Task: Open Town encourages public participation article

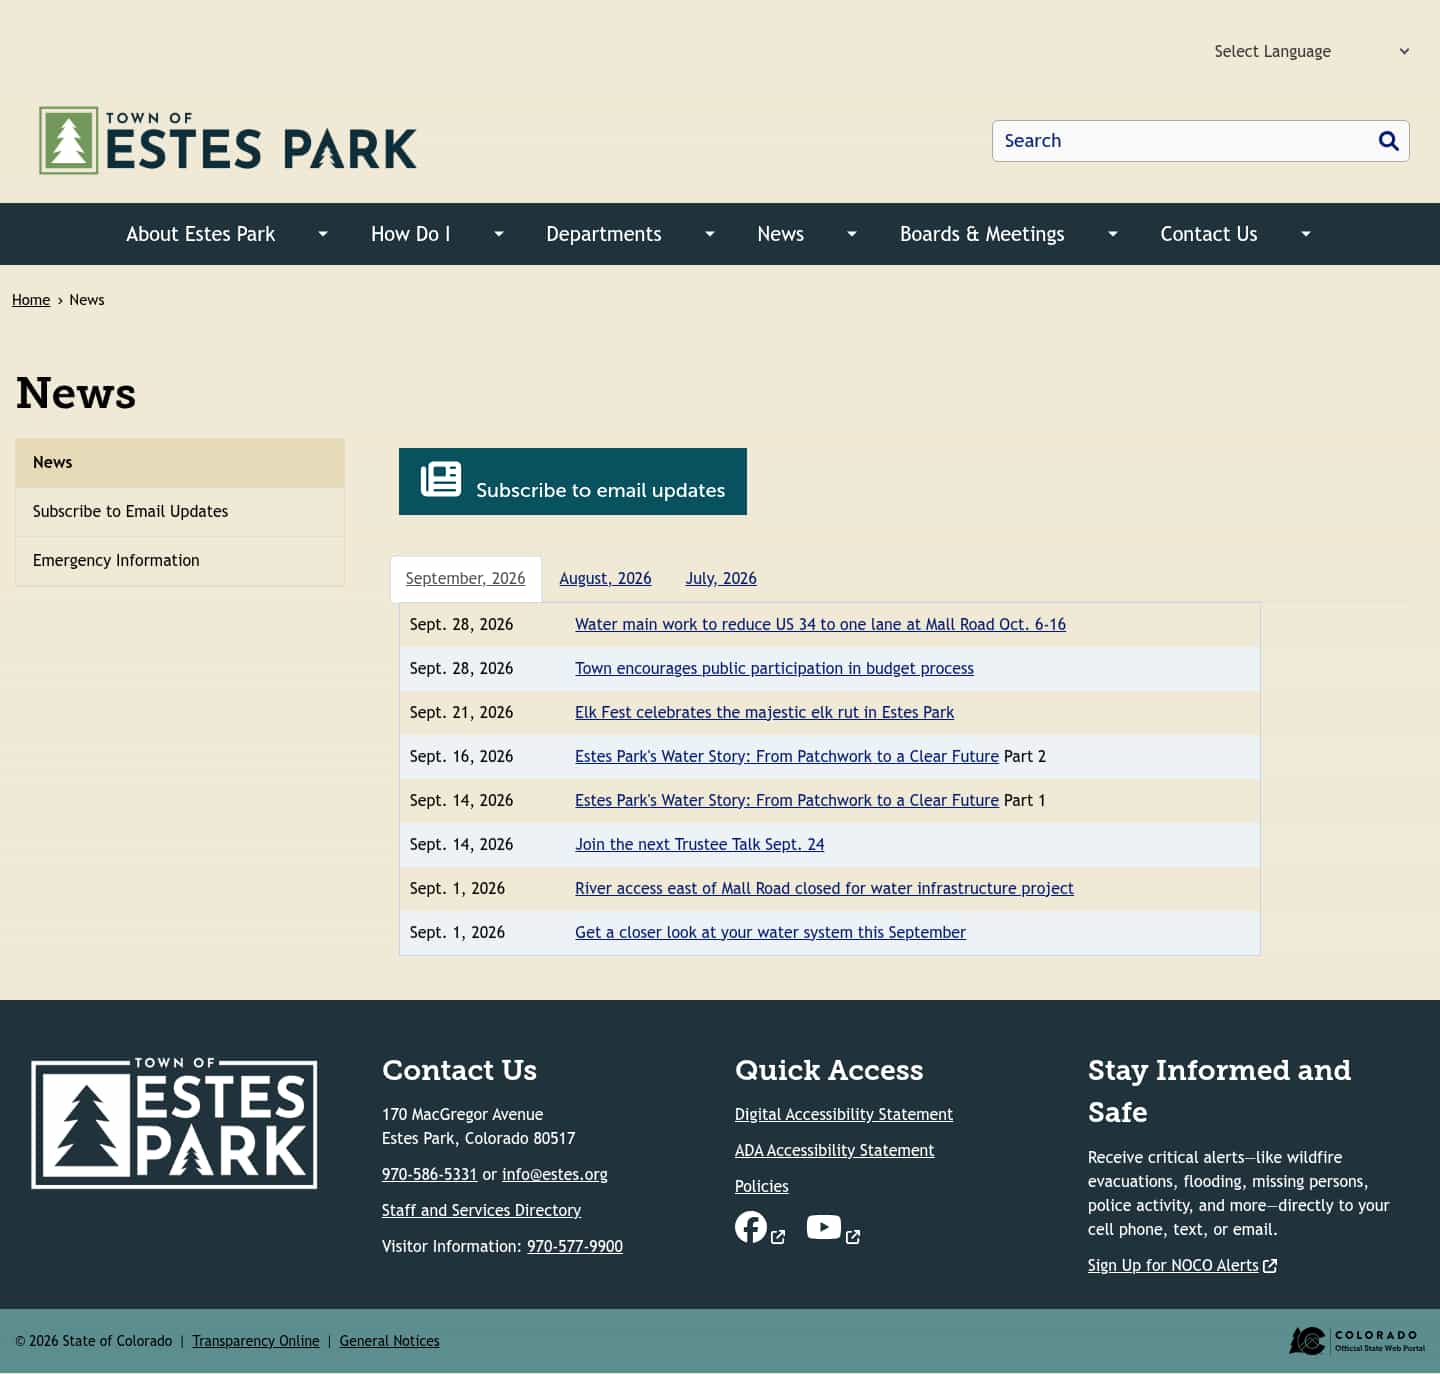Action: (774, 668)
